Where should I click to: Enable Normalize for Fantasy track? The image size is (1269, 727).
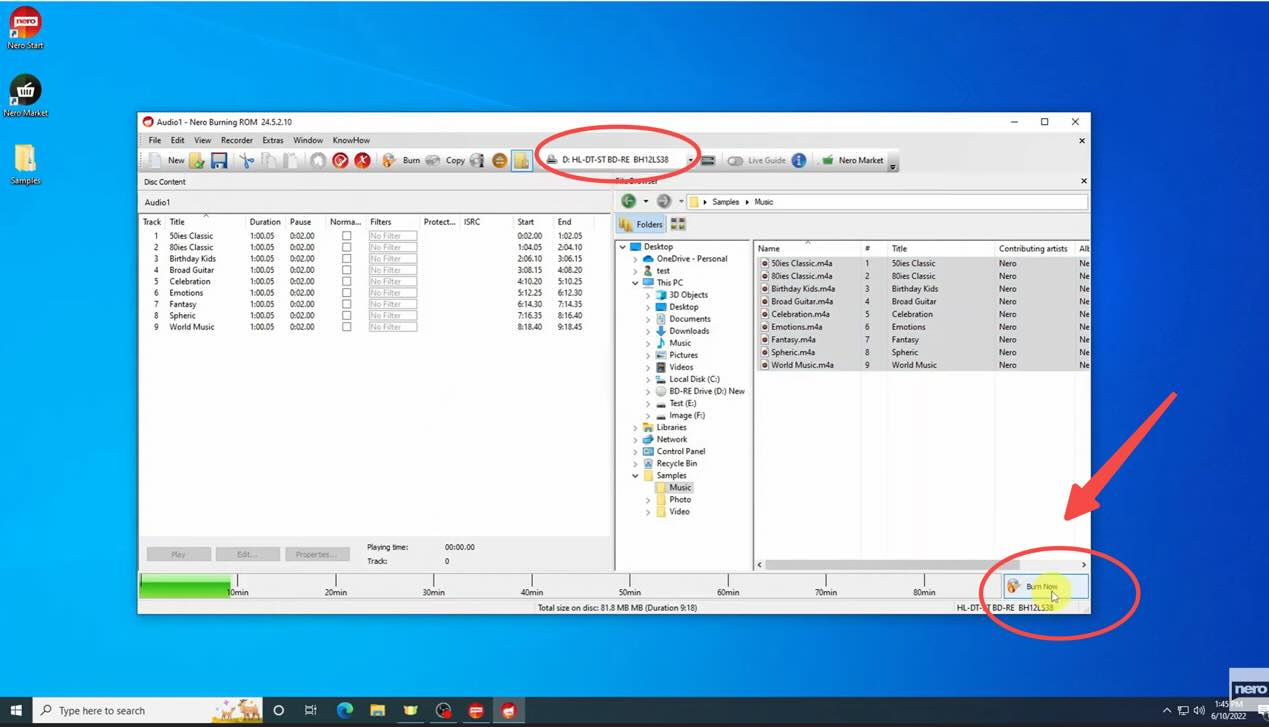click(347, 304)
